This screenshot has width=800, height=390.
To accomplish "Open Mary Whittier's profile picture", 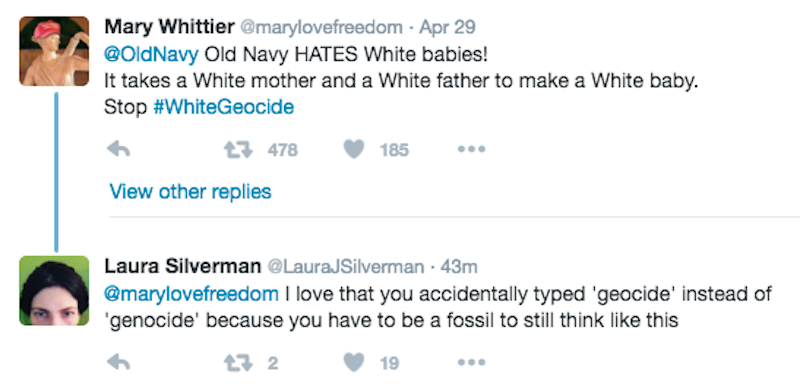I will [54, 51].
